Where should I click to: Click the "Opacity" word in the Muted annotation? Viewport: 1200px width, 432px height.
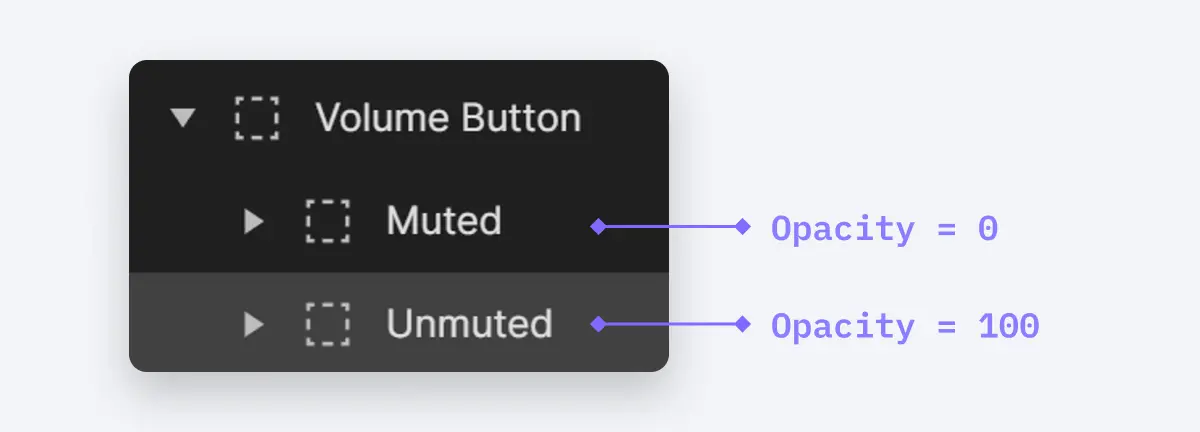[x=842, y=230]
